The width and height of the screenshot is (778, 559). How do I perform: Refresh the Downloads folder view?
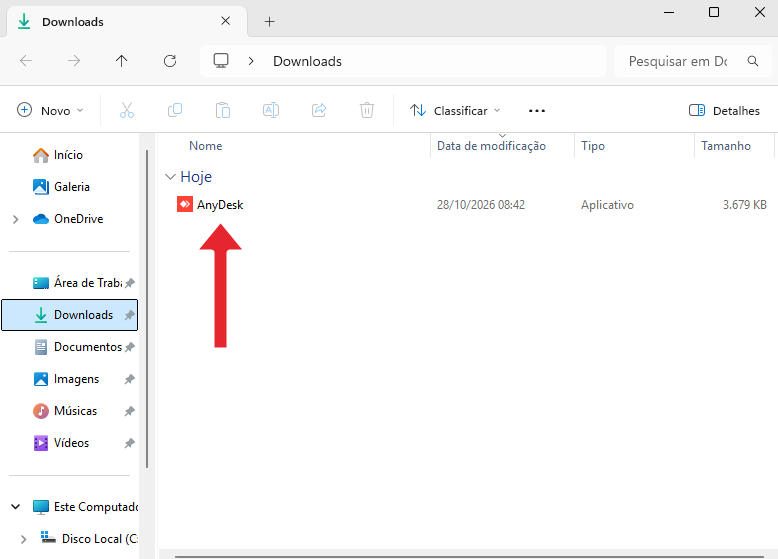(x=170, y=61)
